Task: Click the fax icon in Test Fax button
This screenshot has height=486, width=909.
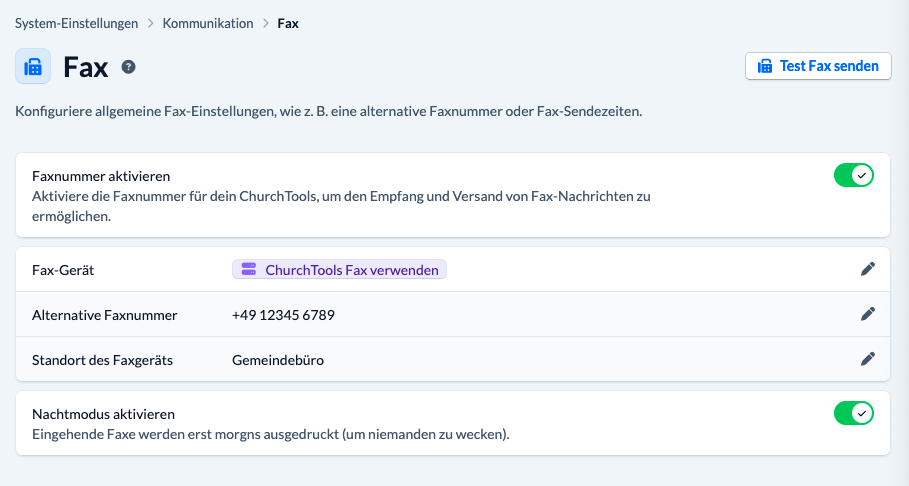Action: click(x=765, y=66)
